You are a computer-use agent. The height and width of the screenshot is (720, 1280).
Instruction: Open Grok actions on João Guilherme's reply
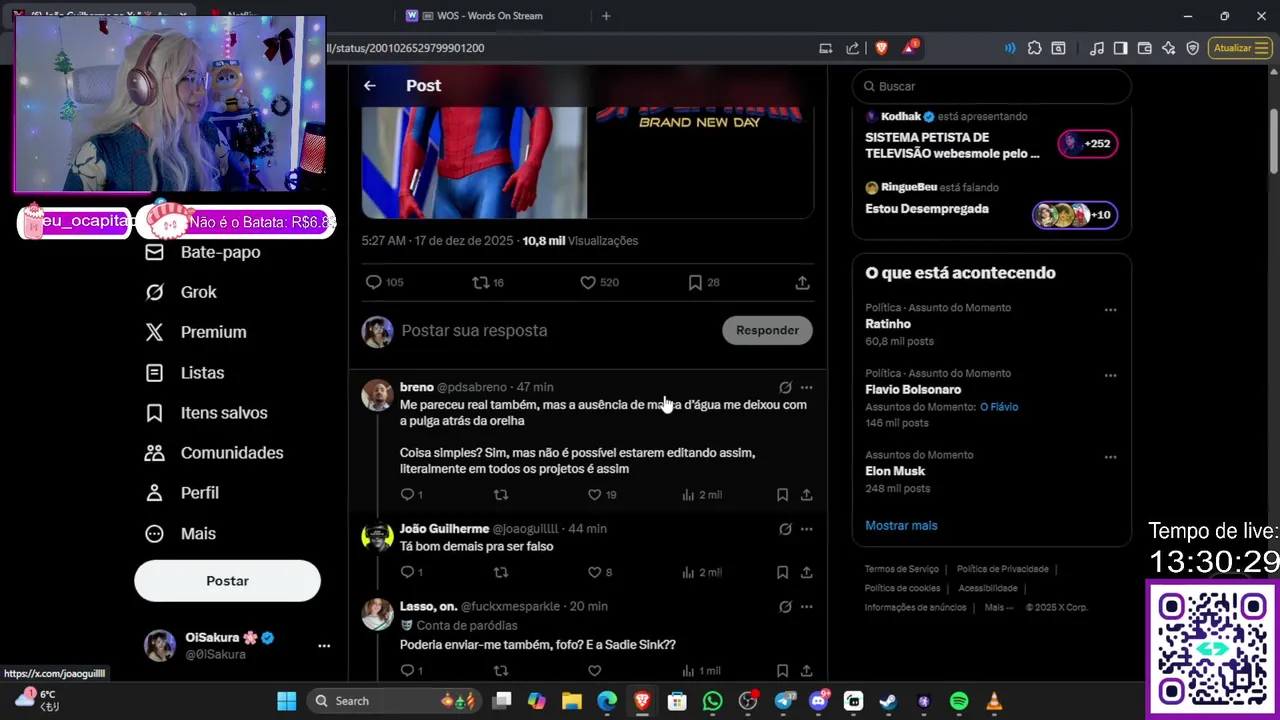[785, 528]
